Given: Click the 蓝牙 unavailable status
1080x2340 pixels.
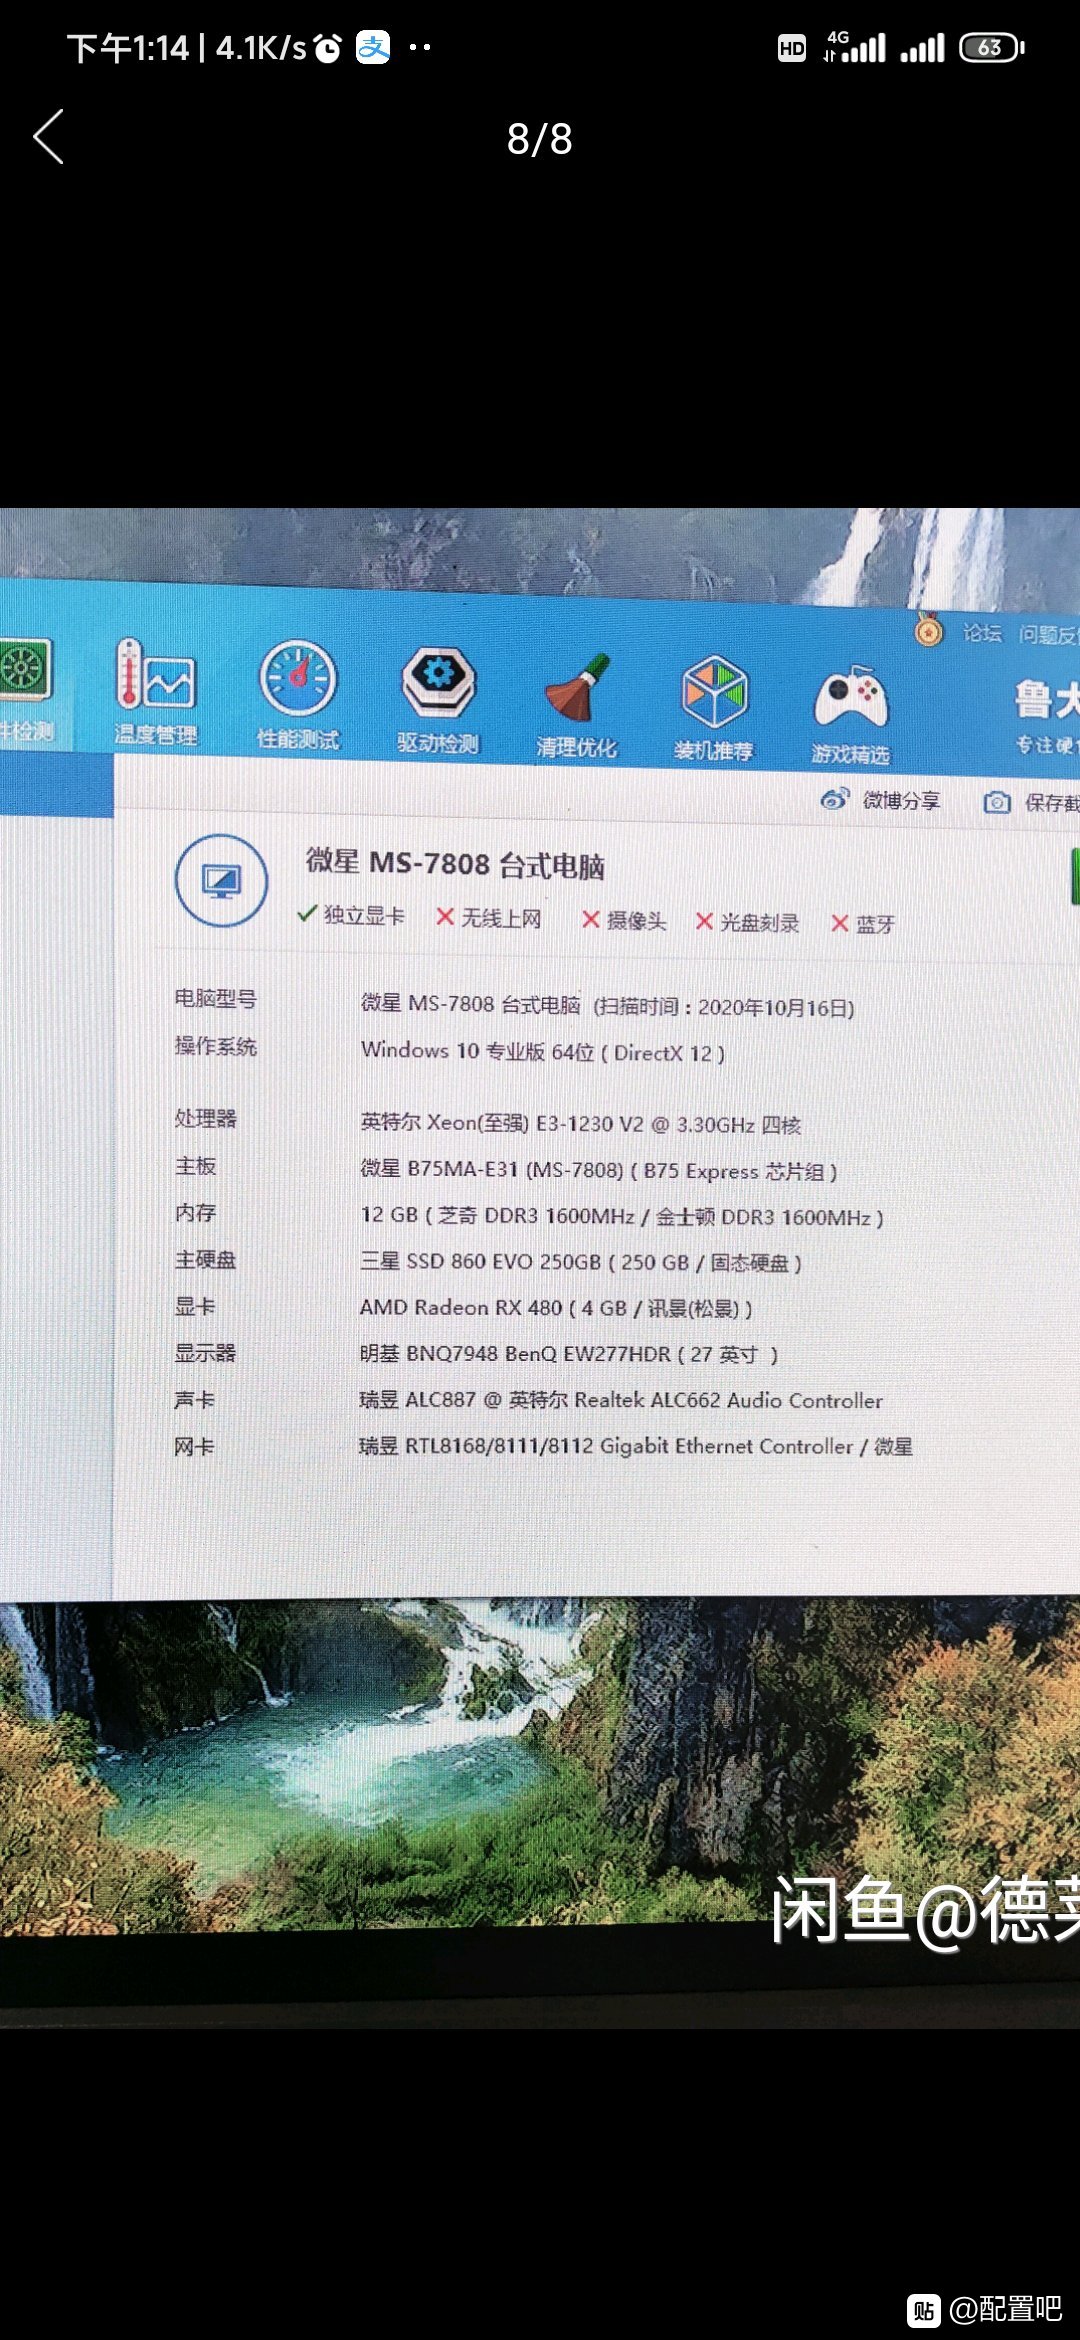Looking at the screenshot, I should [863, 924].
